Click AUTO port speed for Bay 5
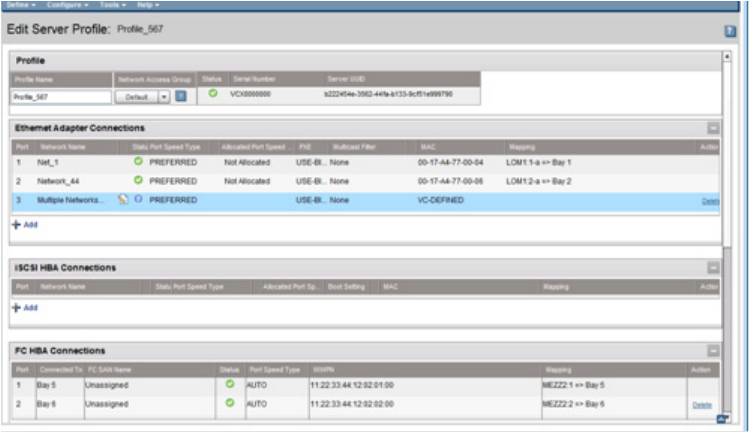Viewport: 750px width, 433px height. point(257,385)
